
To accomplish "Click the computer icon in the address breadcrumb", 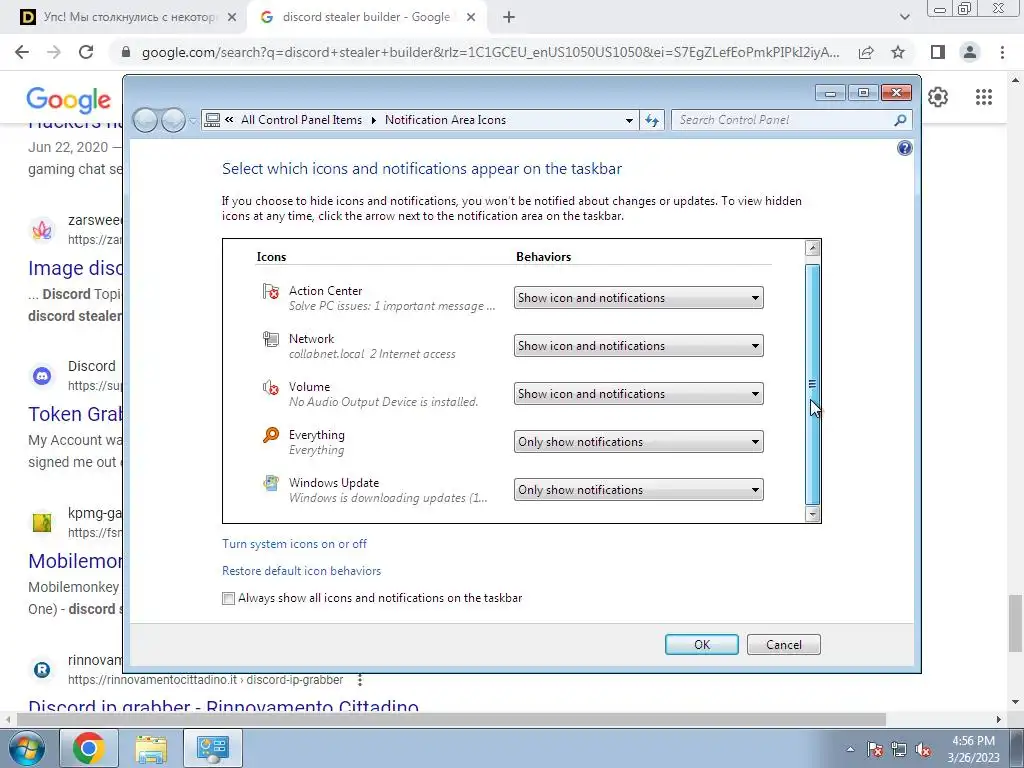I will coord(212,120).
